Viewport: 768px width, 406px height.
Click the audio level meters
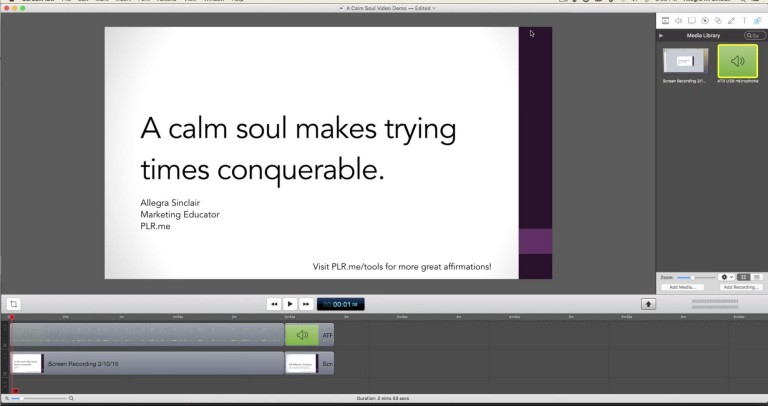(x=715, y=304)
